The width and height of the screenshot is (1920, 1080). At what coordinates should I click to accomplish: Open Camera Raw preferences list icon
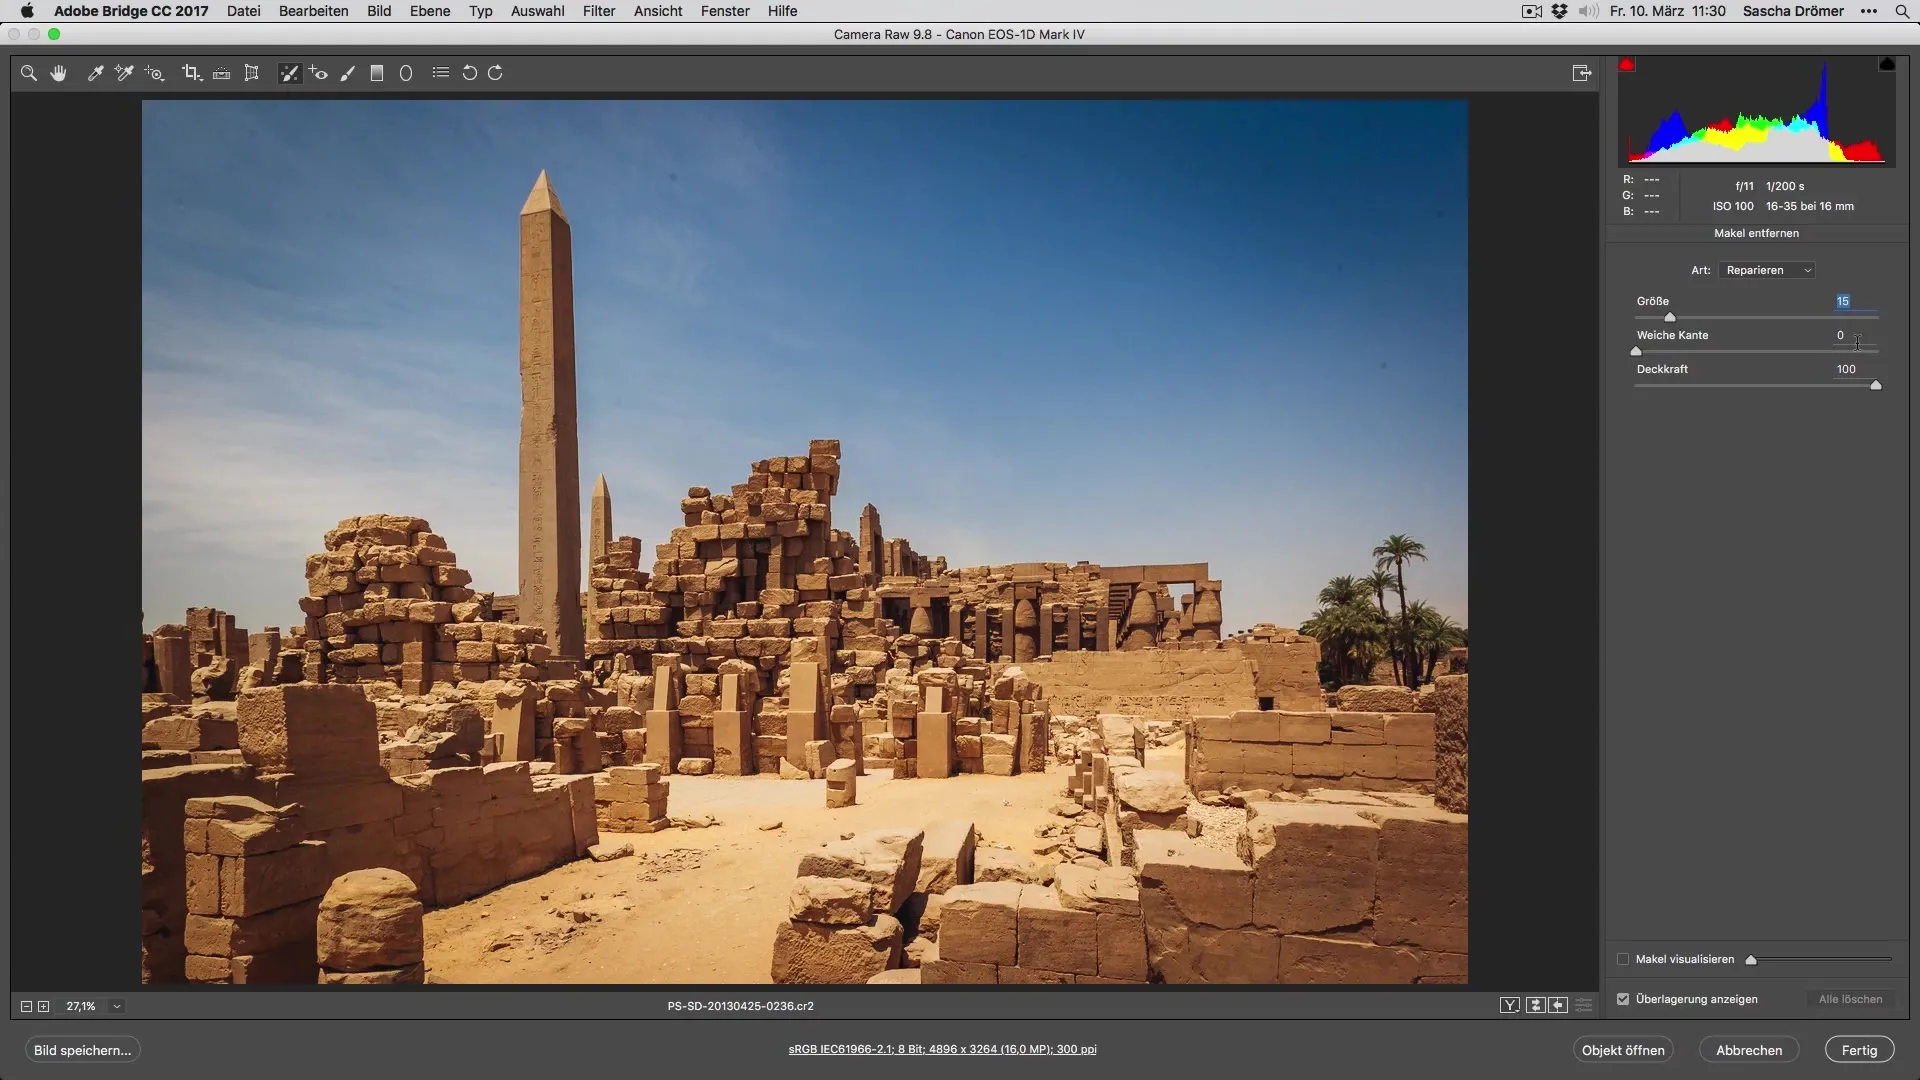tap(440, 73)
